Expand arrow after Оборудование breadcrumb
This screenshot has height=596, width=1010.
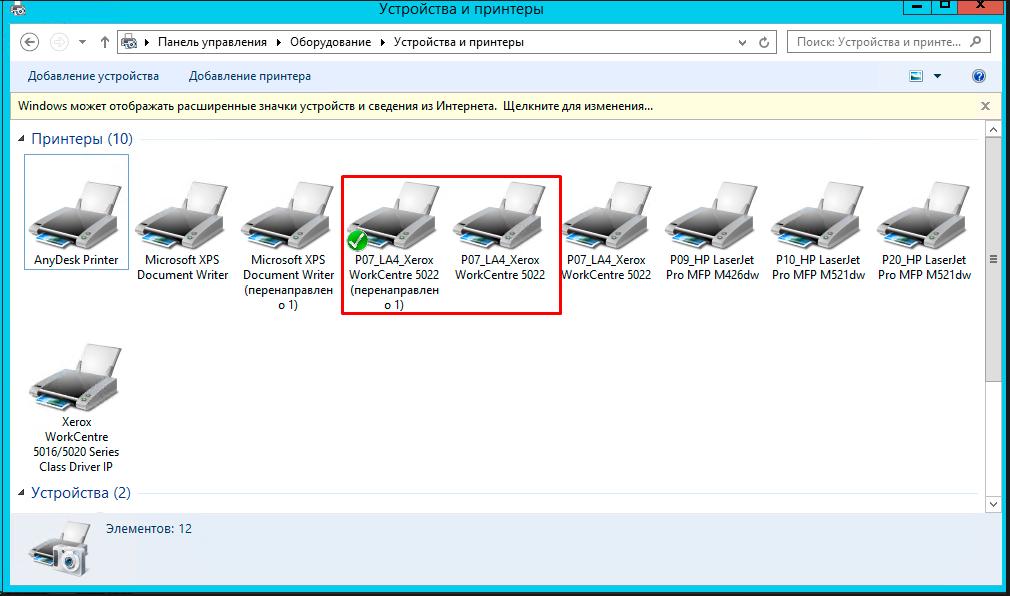pos(383,42)
